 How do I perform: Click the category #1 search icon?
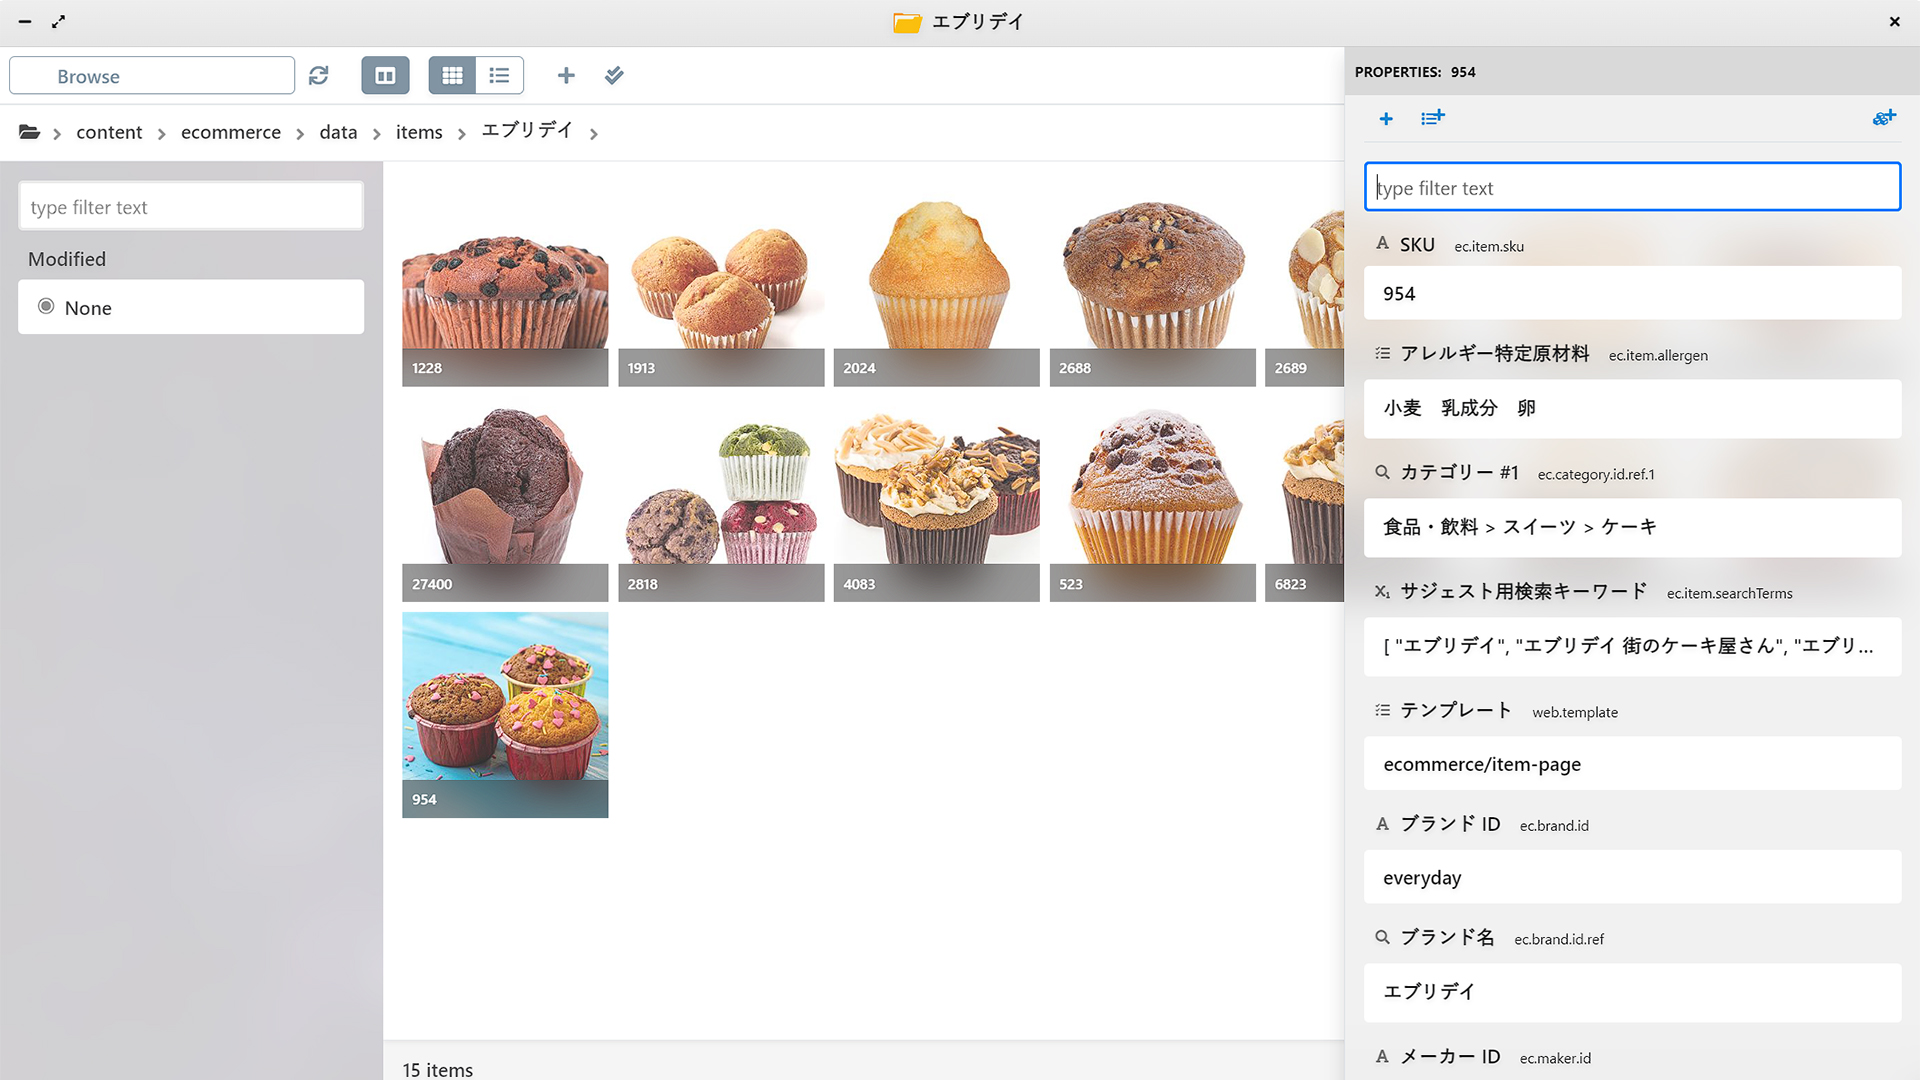1382,472
